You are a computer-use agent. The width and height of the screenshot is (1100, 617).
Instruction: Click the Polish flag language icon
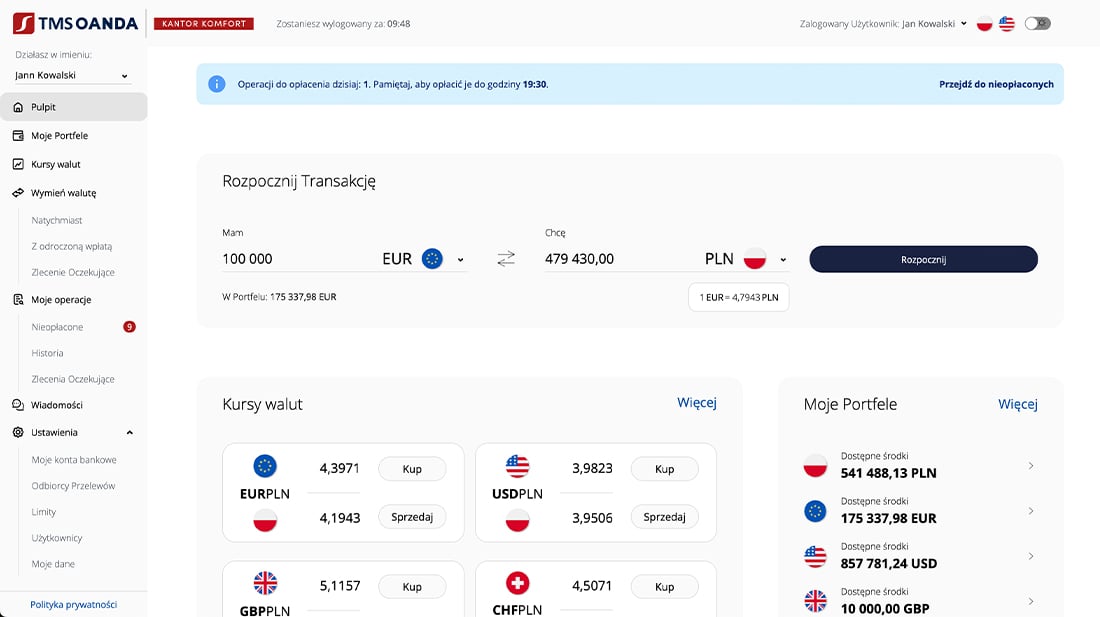coord(984,23)
